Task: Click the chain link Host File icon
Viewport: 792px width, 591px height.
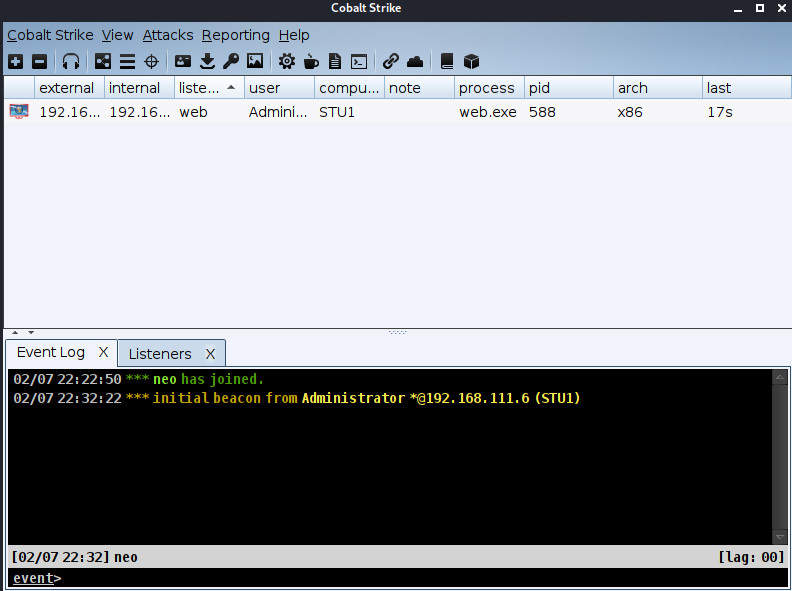Action: 390,62
